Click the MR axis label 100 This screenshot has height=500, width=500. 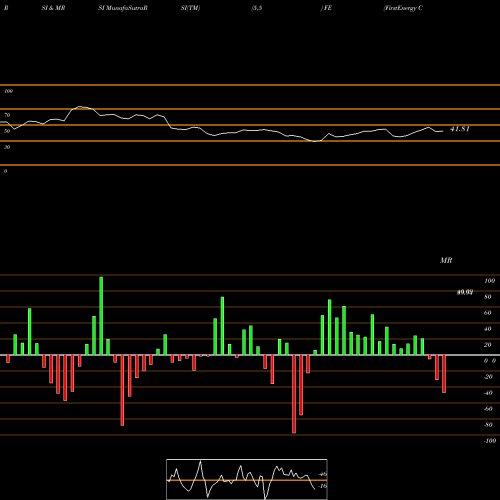click(x=489, y=281)
